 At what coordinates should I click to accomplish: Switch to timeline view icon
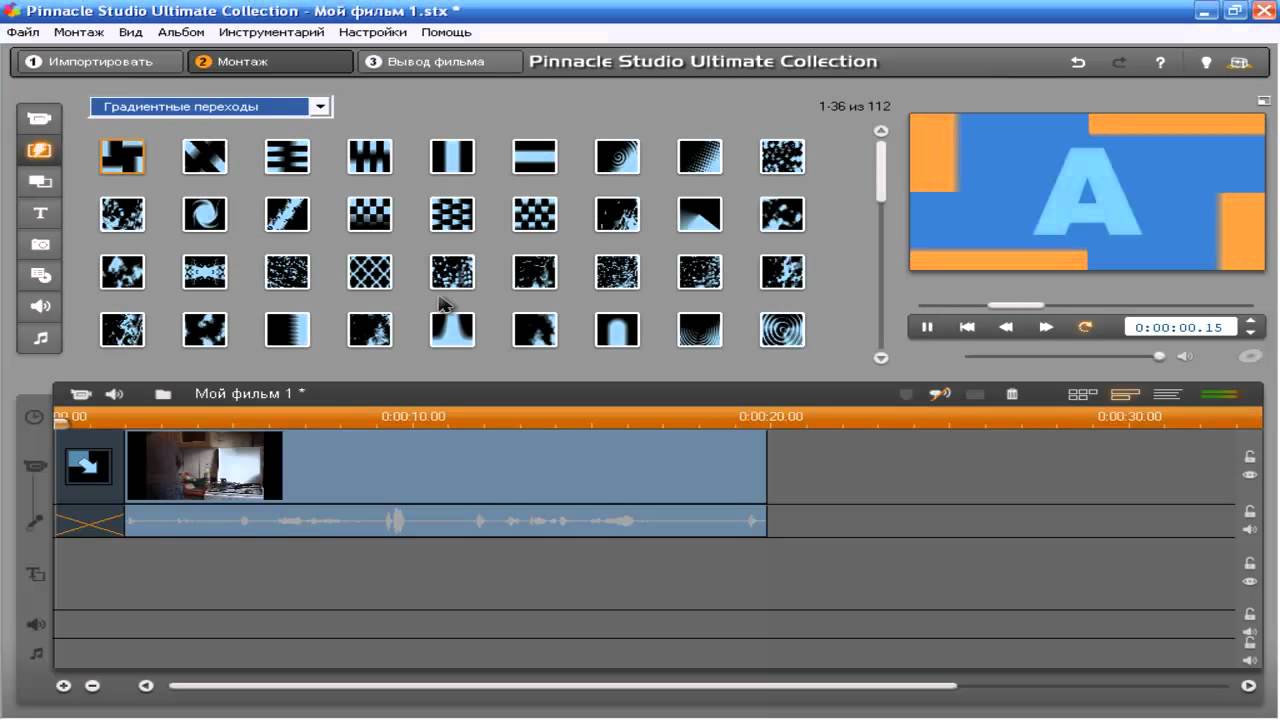click(1126, 394)
